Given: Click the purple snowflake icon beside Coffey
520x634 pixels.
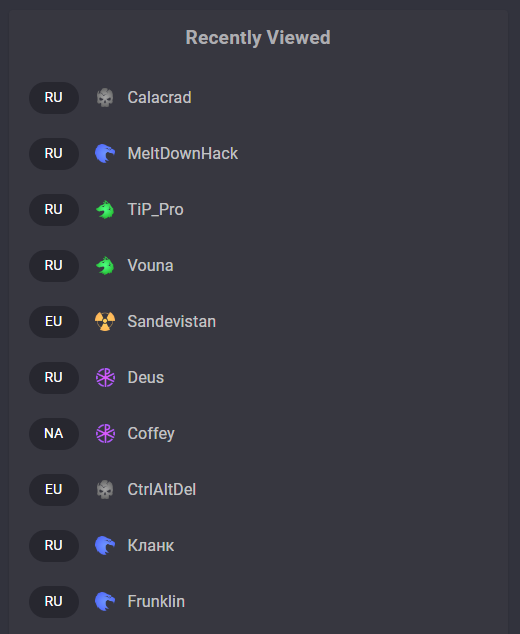Looking at the screenshot, I should (x=105, y=434).
